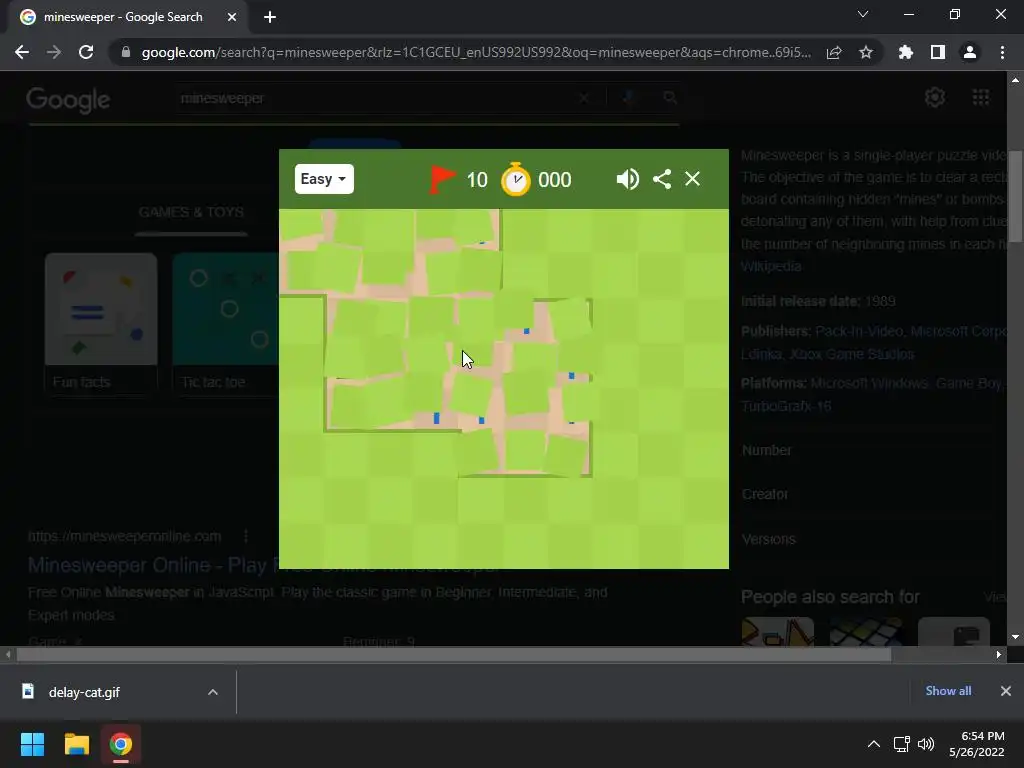Go back to the previous page

[x=22, y=52]
